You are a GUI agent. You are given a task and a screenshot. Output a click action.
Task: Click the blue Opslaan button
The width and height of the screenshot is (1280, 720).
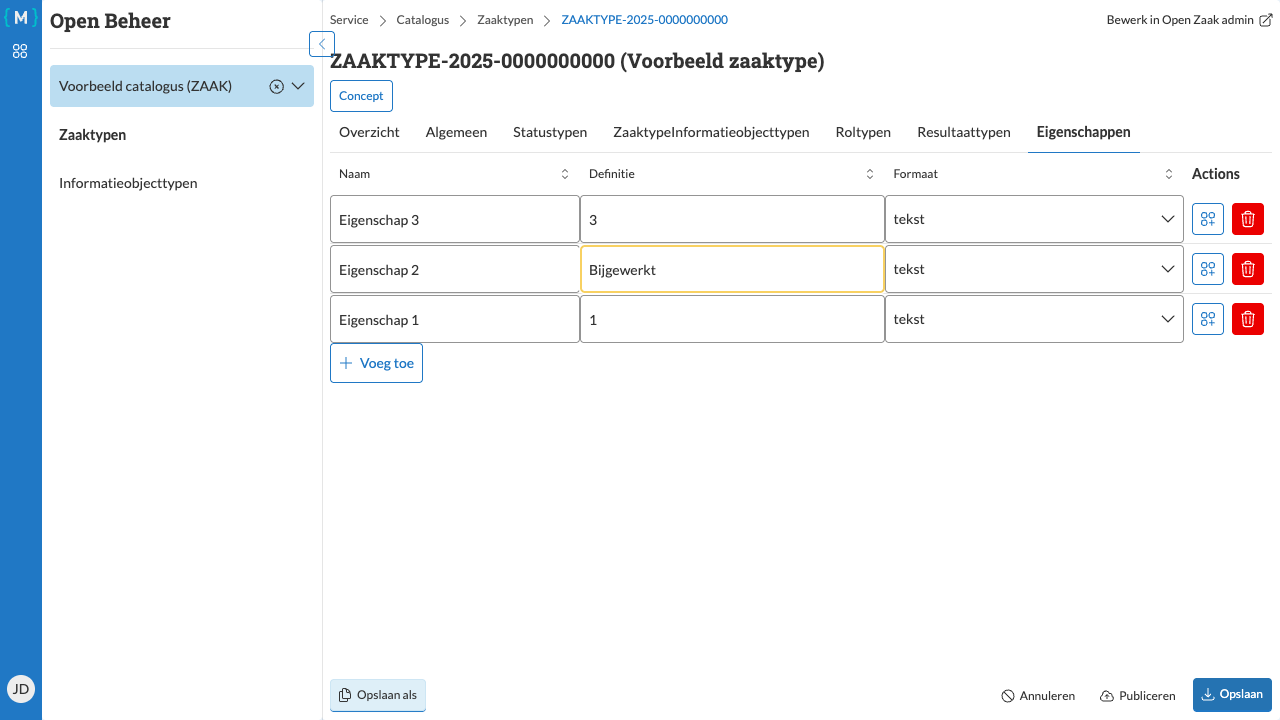pos(1232,694)
